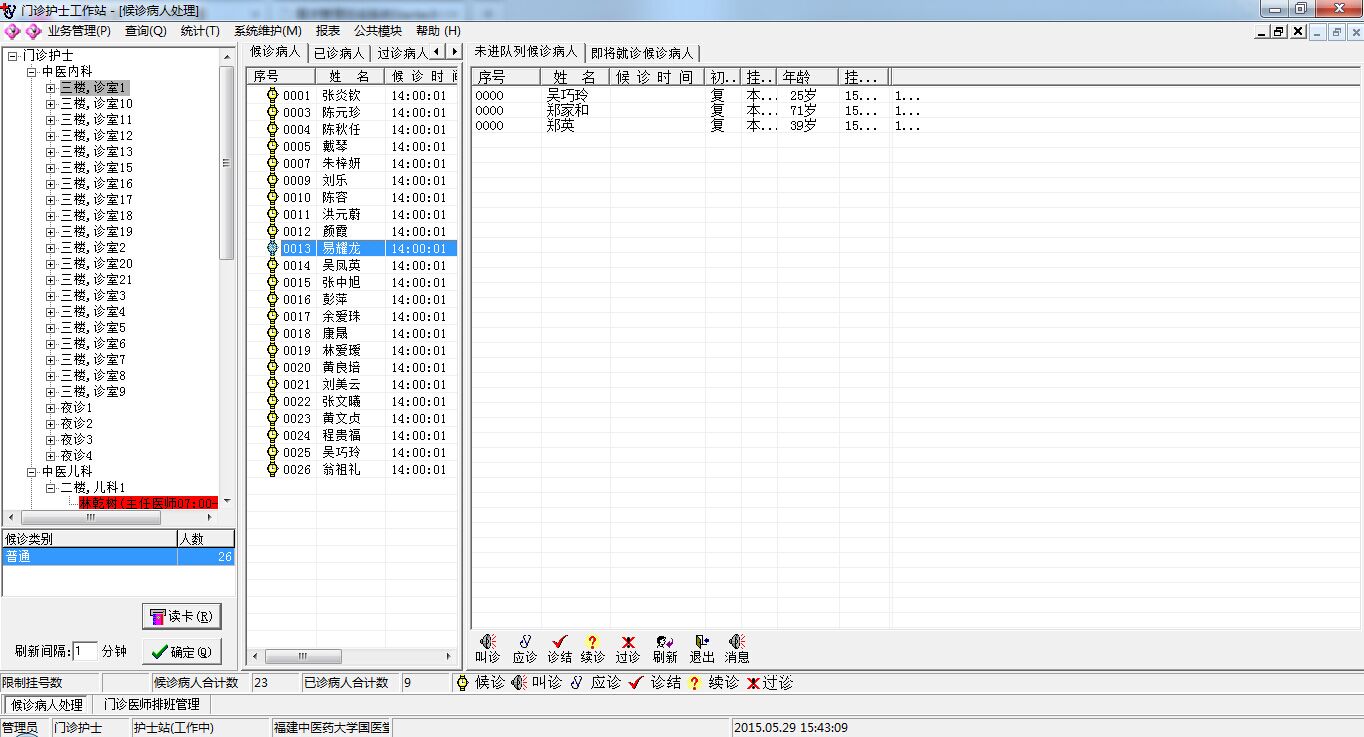Collapse the 二楼, 儿科1 tree node
The image size is (1364, 737).
(50, 488)
